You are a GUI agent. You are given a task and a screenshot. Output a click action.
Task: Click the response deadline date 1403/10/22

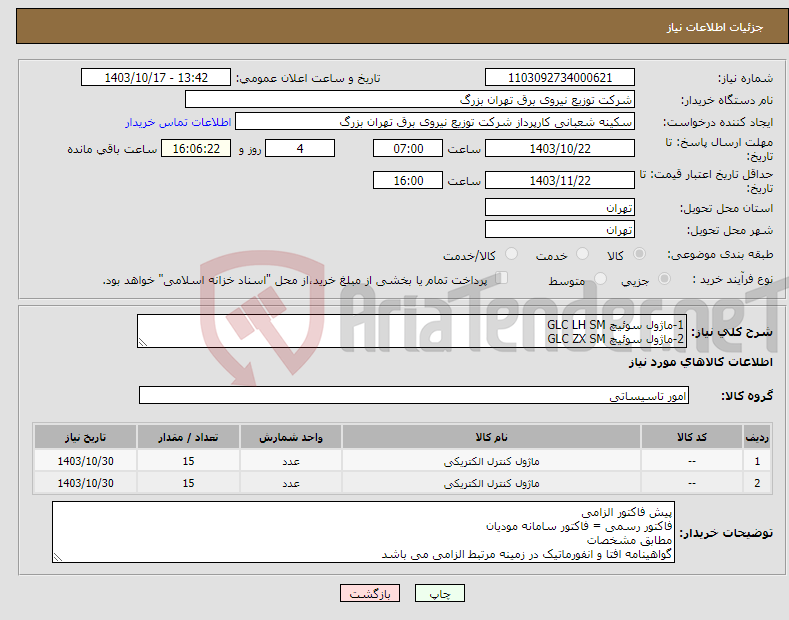[x=560, y=148]
